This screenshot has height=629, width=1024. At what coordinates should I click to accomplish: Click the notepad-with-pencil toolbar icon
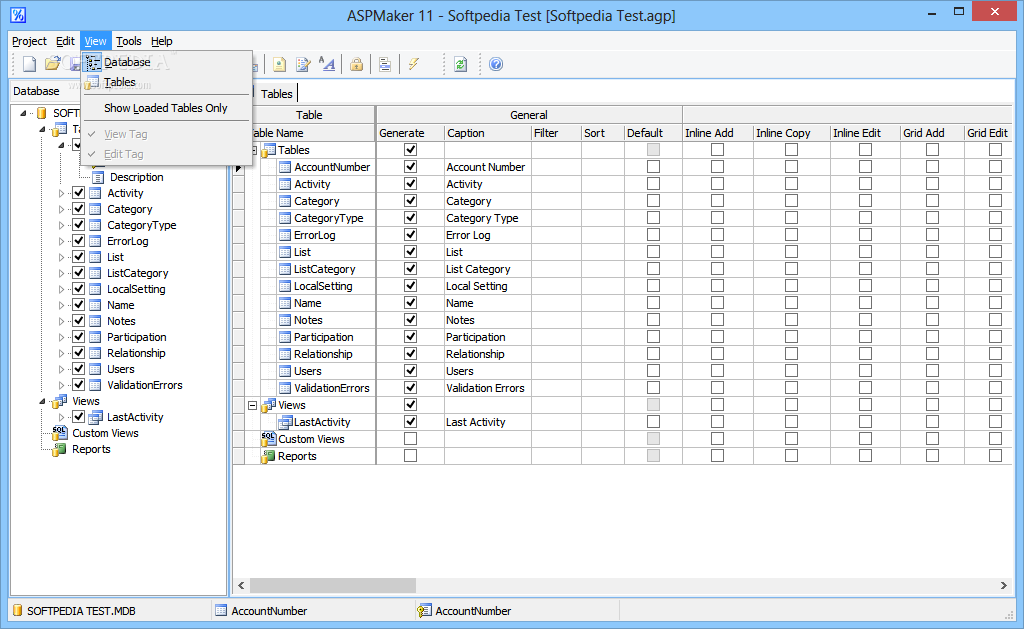click(x=304, y=64)
